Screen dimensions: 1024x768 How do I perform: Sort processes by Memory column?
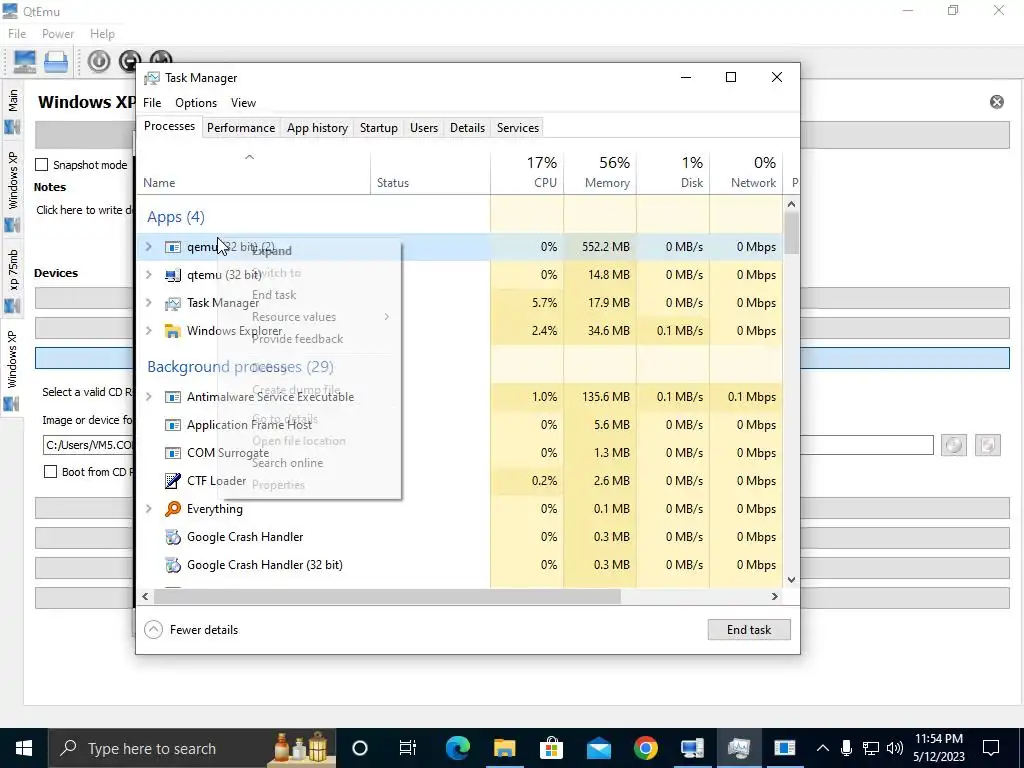coord(600,172)
